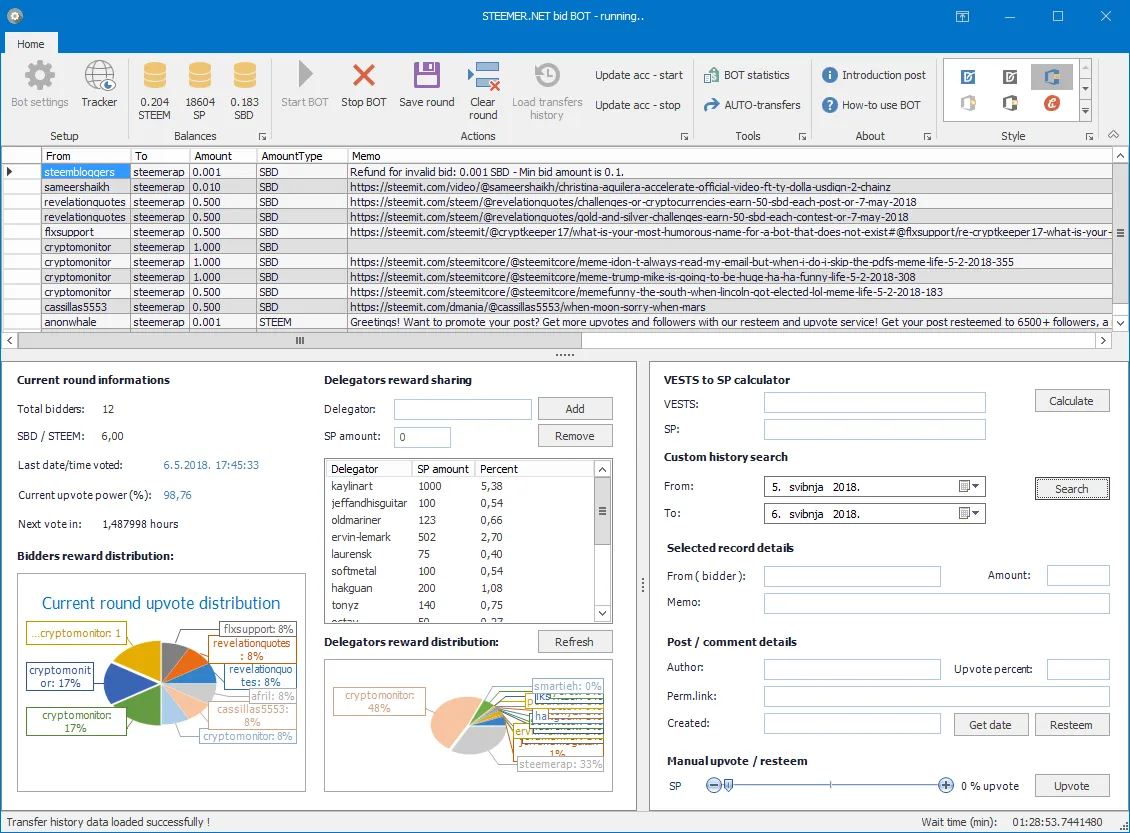The width and height of the screenshot is (1130, 833).
Task: Select the highlighted blue Office-style skin
Action: pyautogui.click(x=1051, y=76)
